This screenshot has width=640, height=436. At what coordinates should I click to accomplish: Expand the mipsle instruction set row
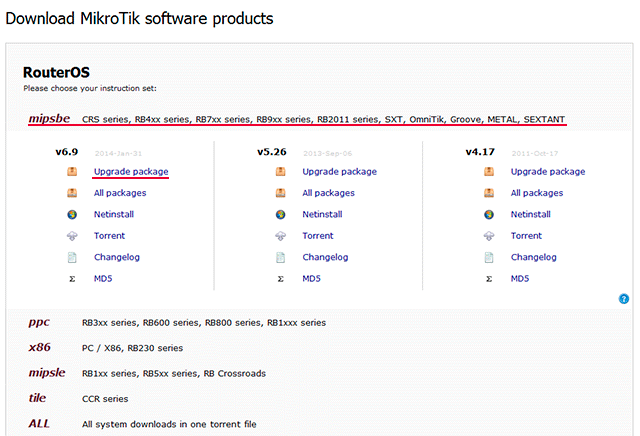[46, 373]
